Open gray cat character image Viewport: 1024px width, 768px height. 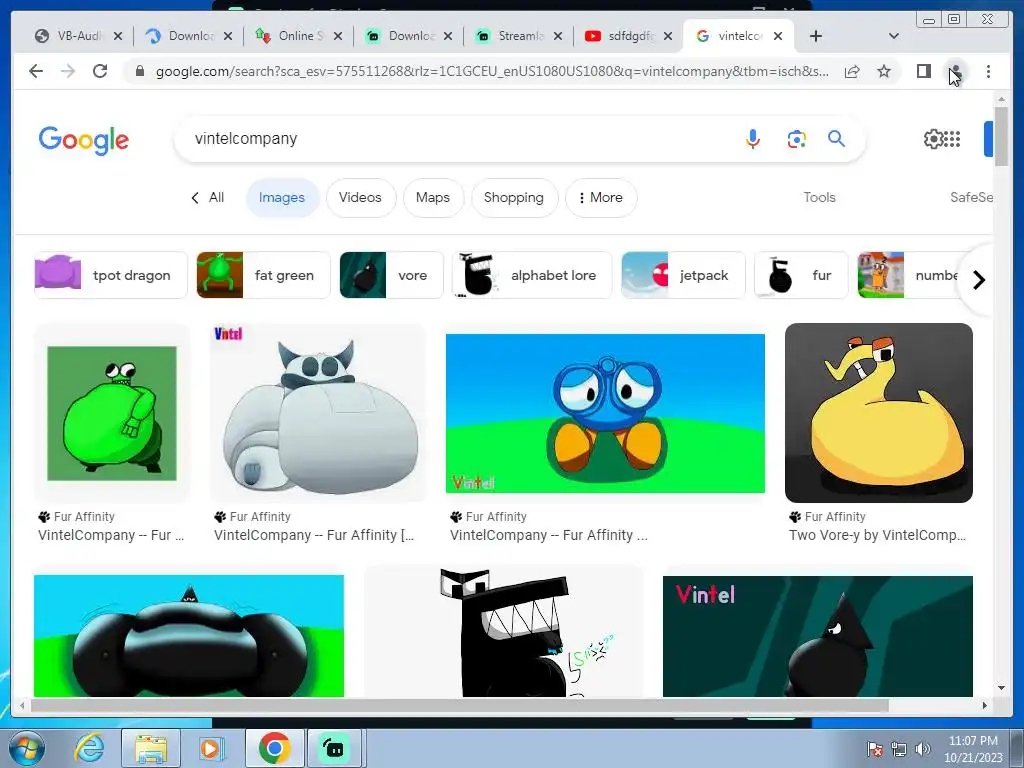click(317, 413)
